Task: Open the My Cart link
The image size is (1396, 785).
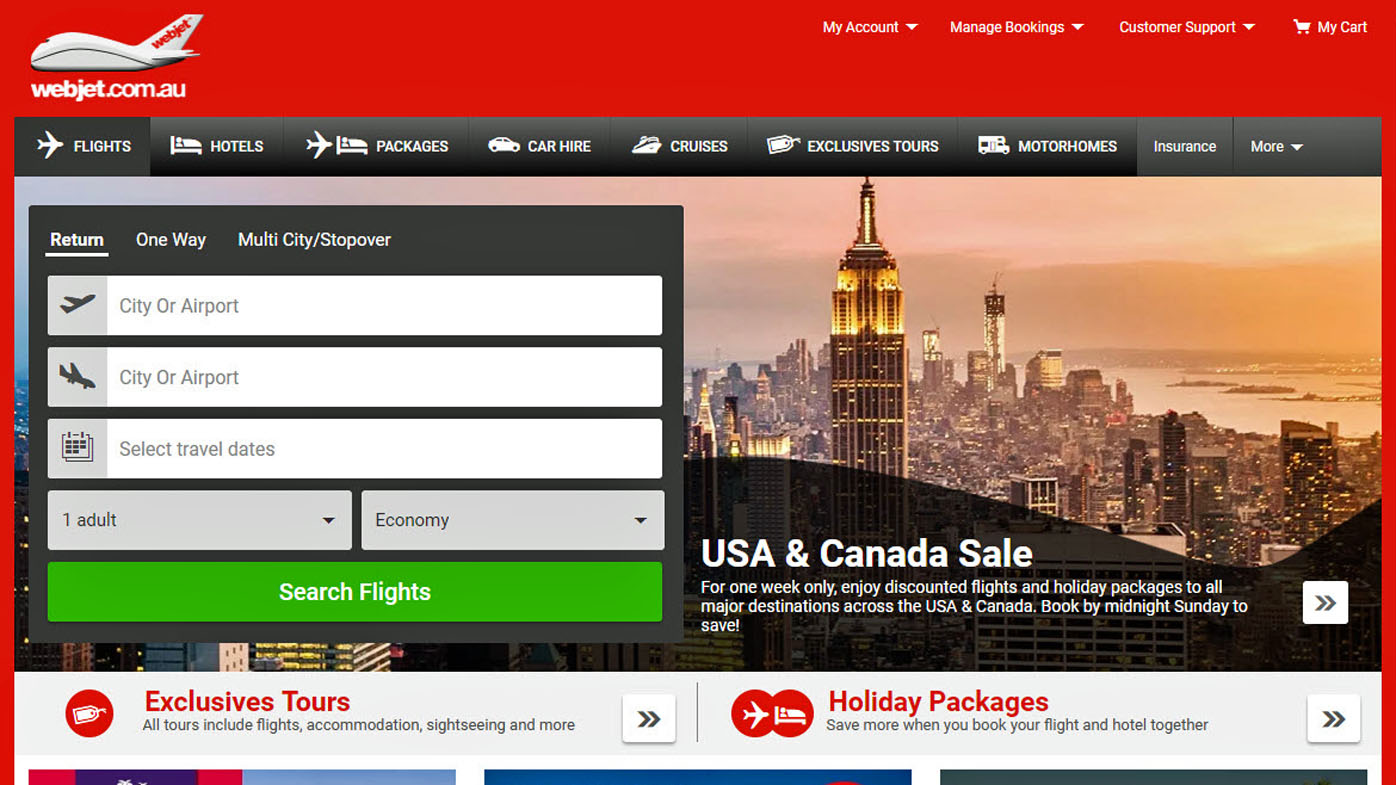Action: [x=1330, y=27]
